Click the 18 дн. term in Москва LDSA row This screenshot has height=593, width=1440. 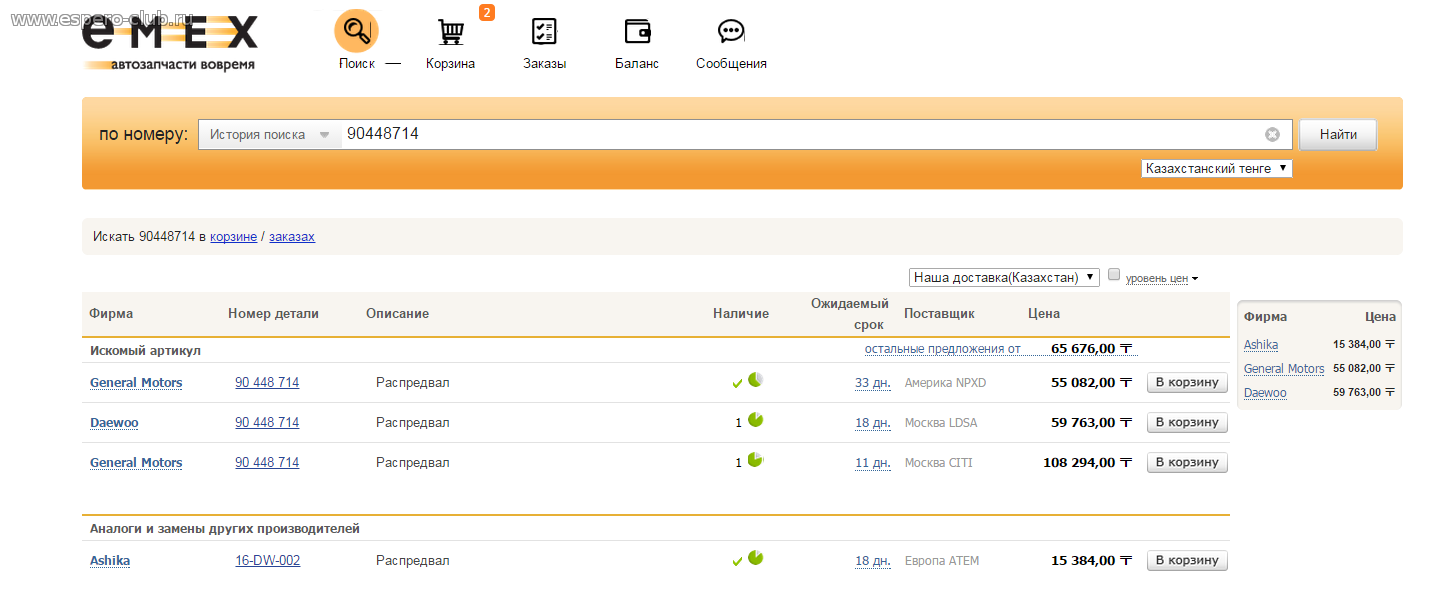point(873,423)
